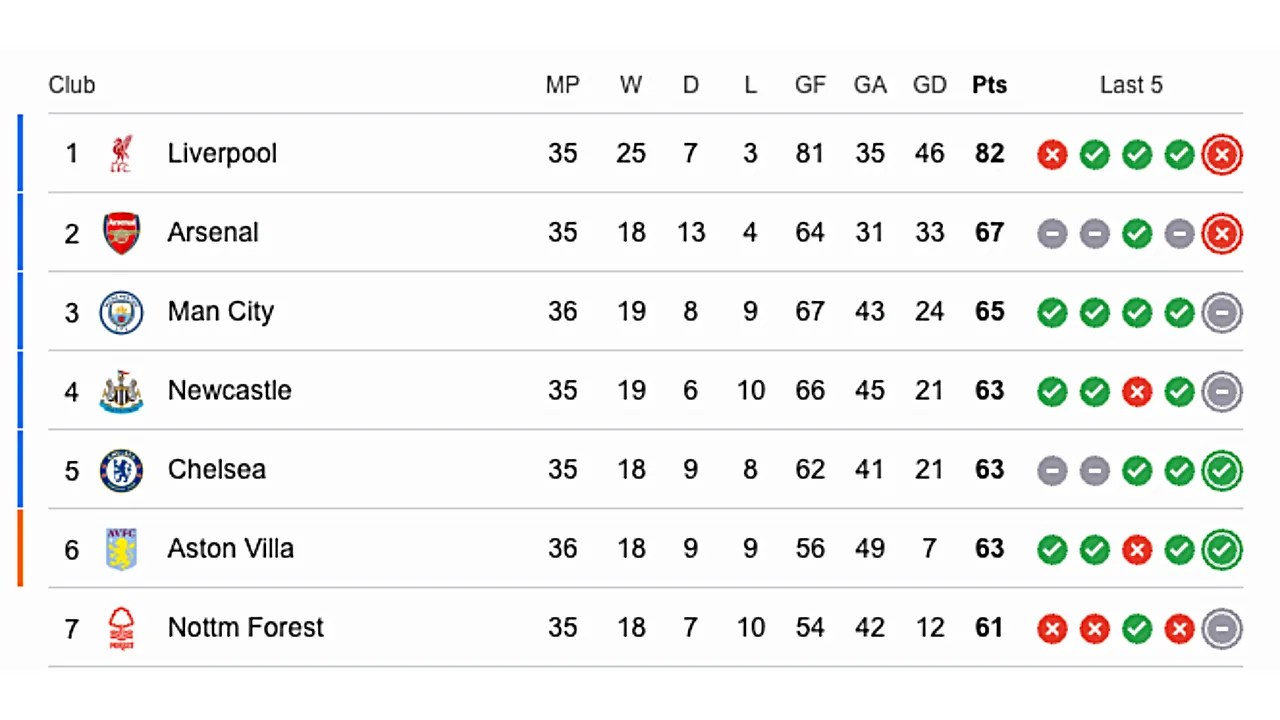Click the Pts column header
Image resolution: width=1280 pixels, height=720 pixels.
(989, 85)
